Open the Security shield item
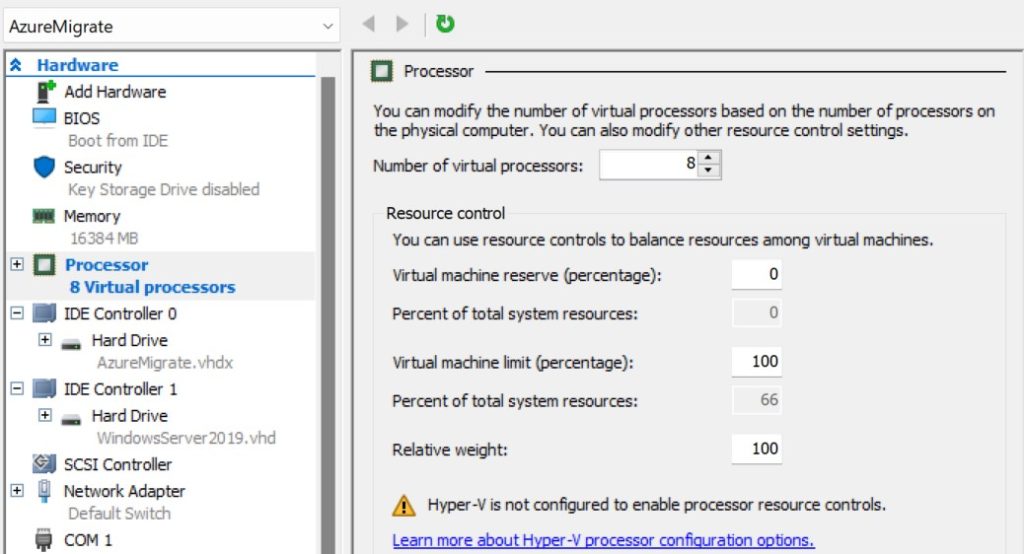Screen dimensions: 1024x554 click(x=92, y=167)
